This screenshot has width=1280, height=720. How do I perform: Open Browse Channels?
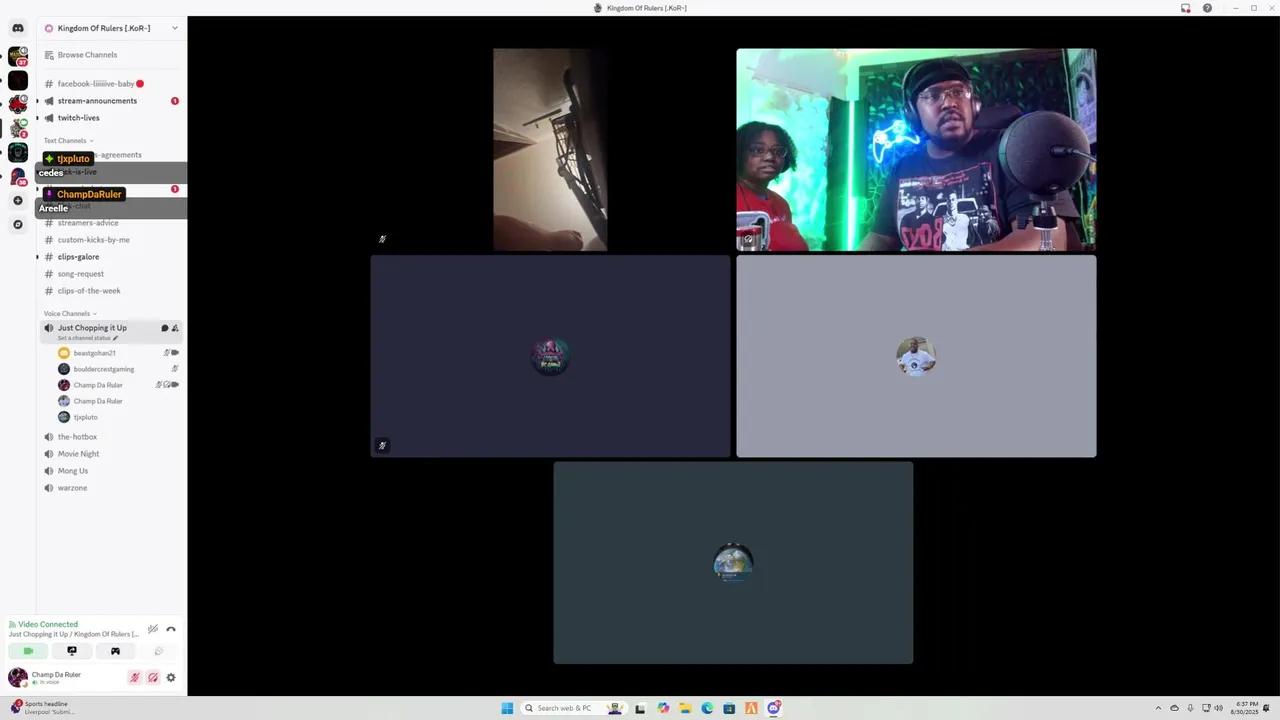tap(87, 55)
